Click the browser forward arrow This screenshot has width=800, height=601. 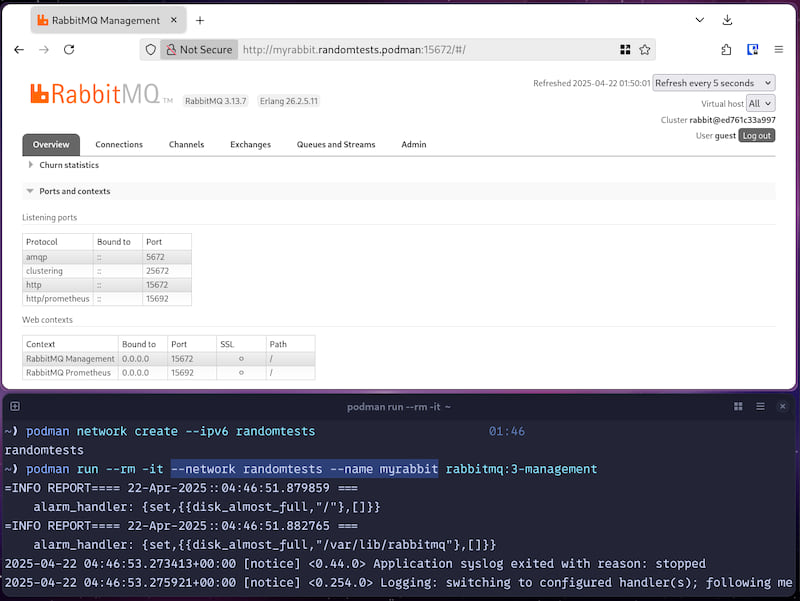(x=44, y=49)
